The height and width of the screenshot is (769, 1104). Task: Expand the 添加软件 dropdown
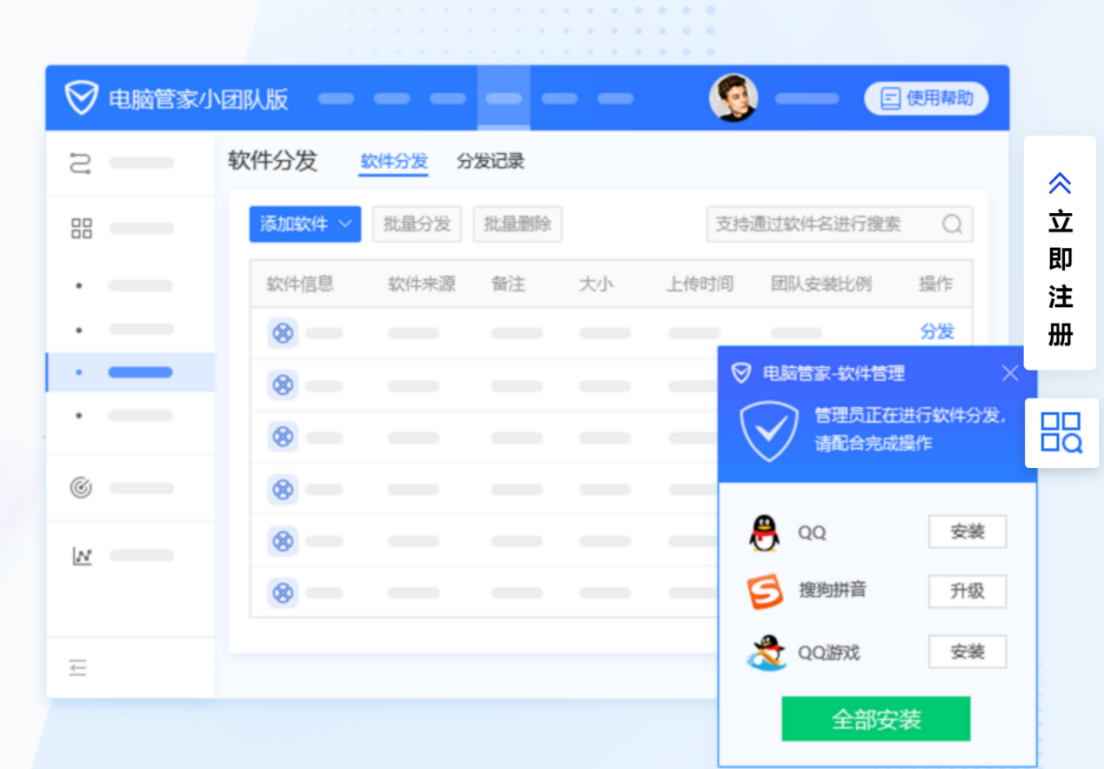pos(304,225)
